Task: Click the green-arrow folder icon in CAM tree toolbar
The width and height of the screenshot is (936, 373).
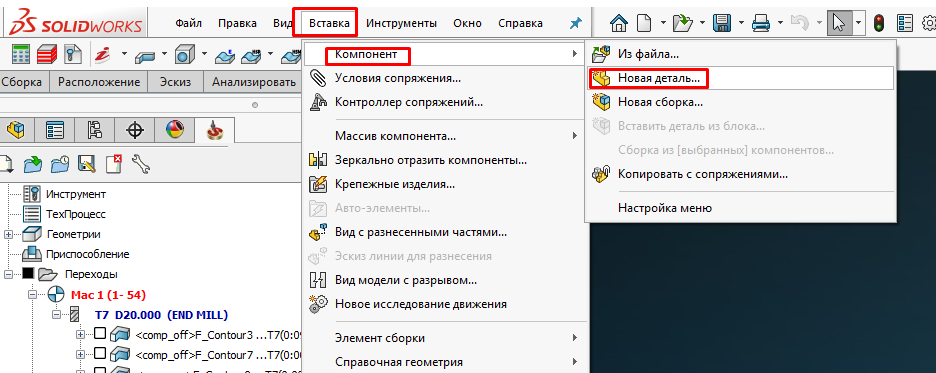Action: [x=33, y=164]
